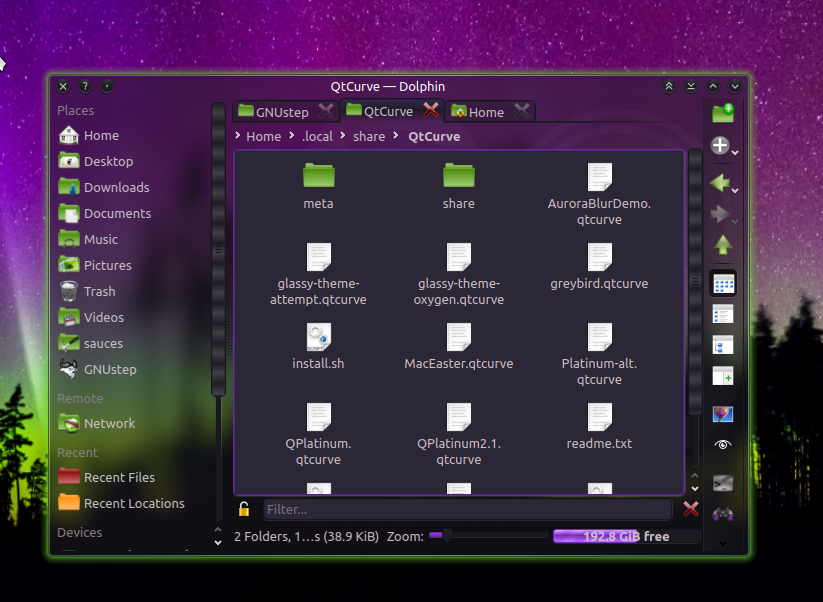Select the share folder in file view
The height and width of the screenshot is (602, 823).
tap(459, 186)
